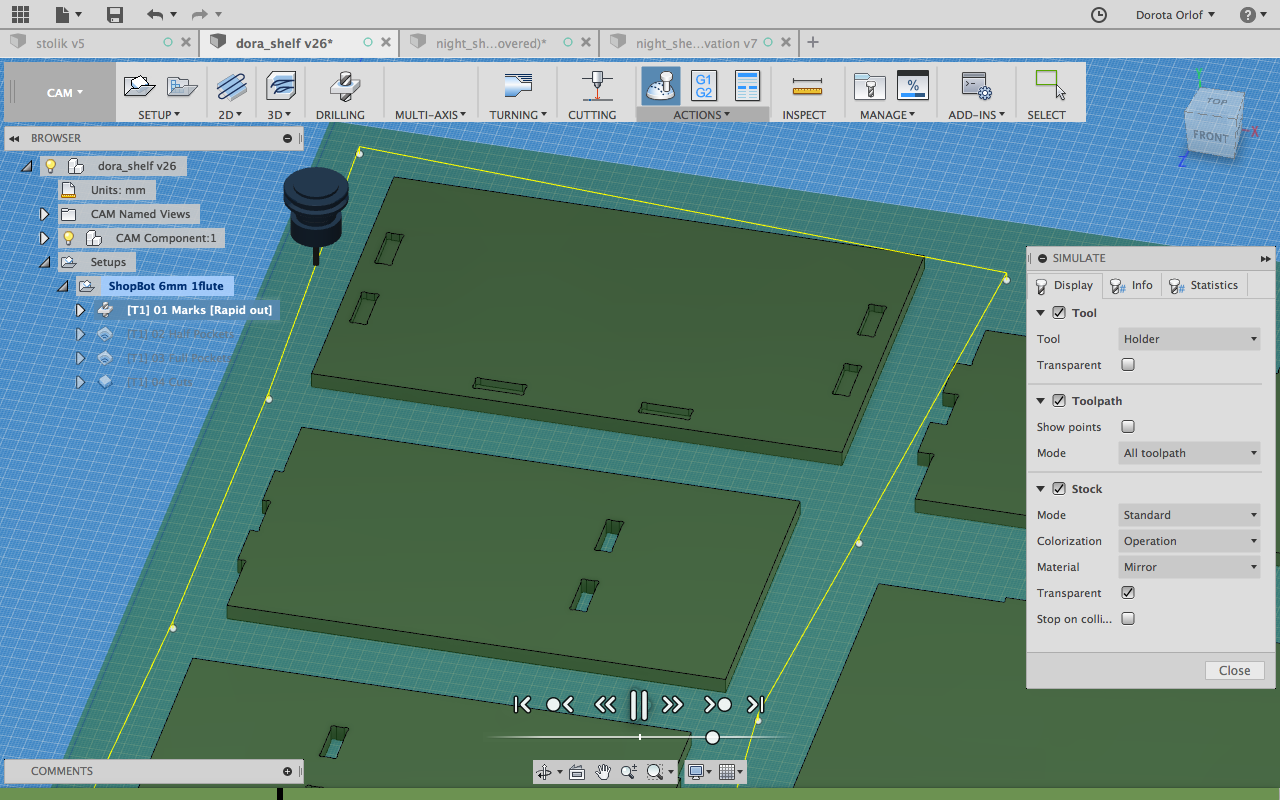This screenshot has width=1280, height=800.
Task: Select the ShopBot 6mm 1flute setup
Action: click(x=166, y=286)
